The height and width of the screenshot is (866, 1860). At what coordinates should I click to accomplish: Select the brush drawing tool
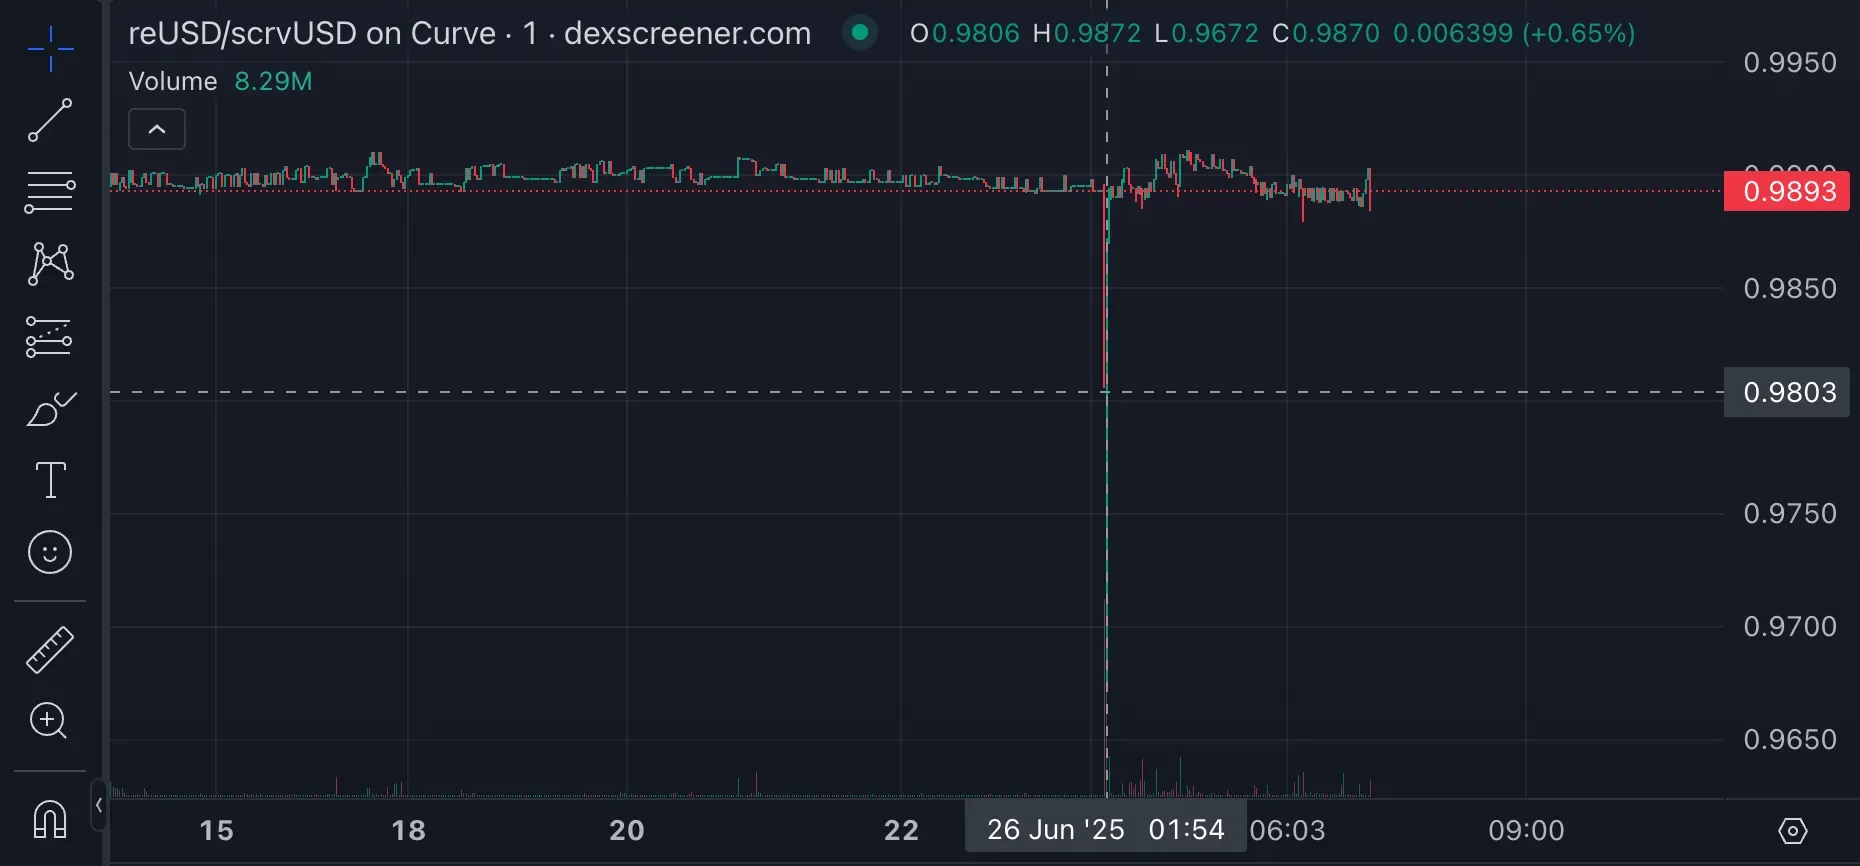pos(50,409)
